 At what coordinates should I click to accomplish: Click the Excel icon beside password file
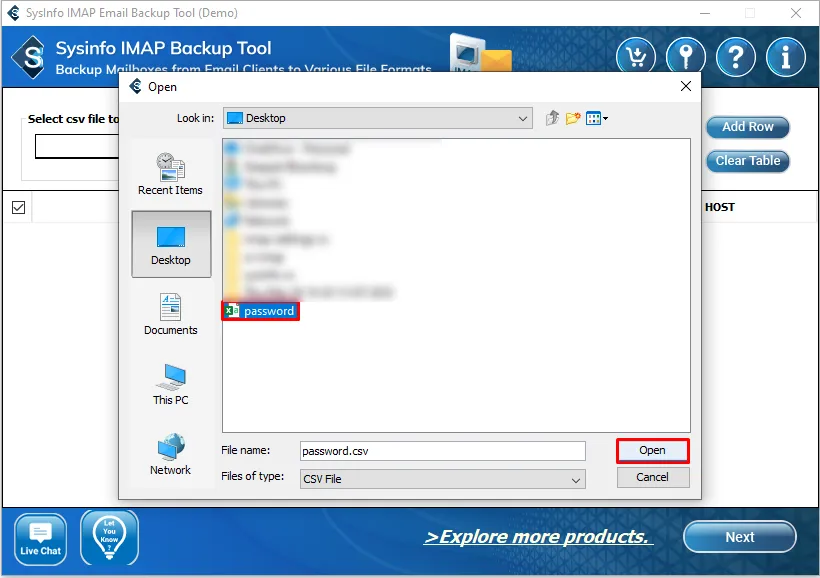coord(232,311)
